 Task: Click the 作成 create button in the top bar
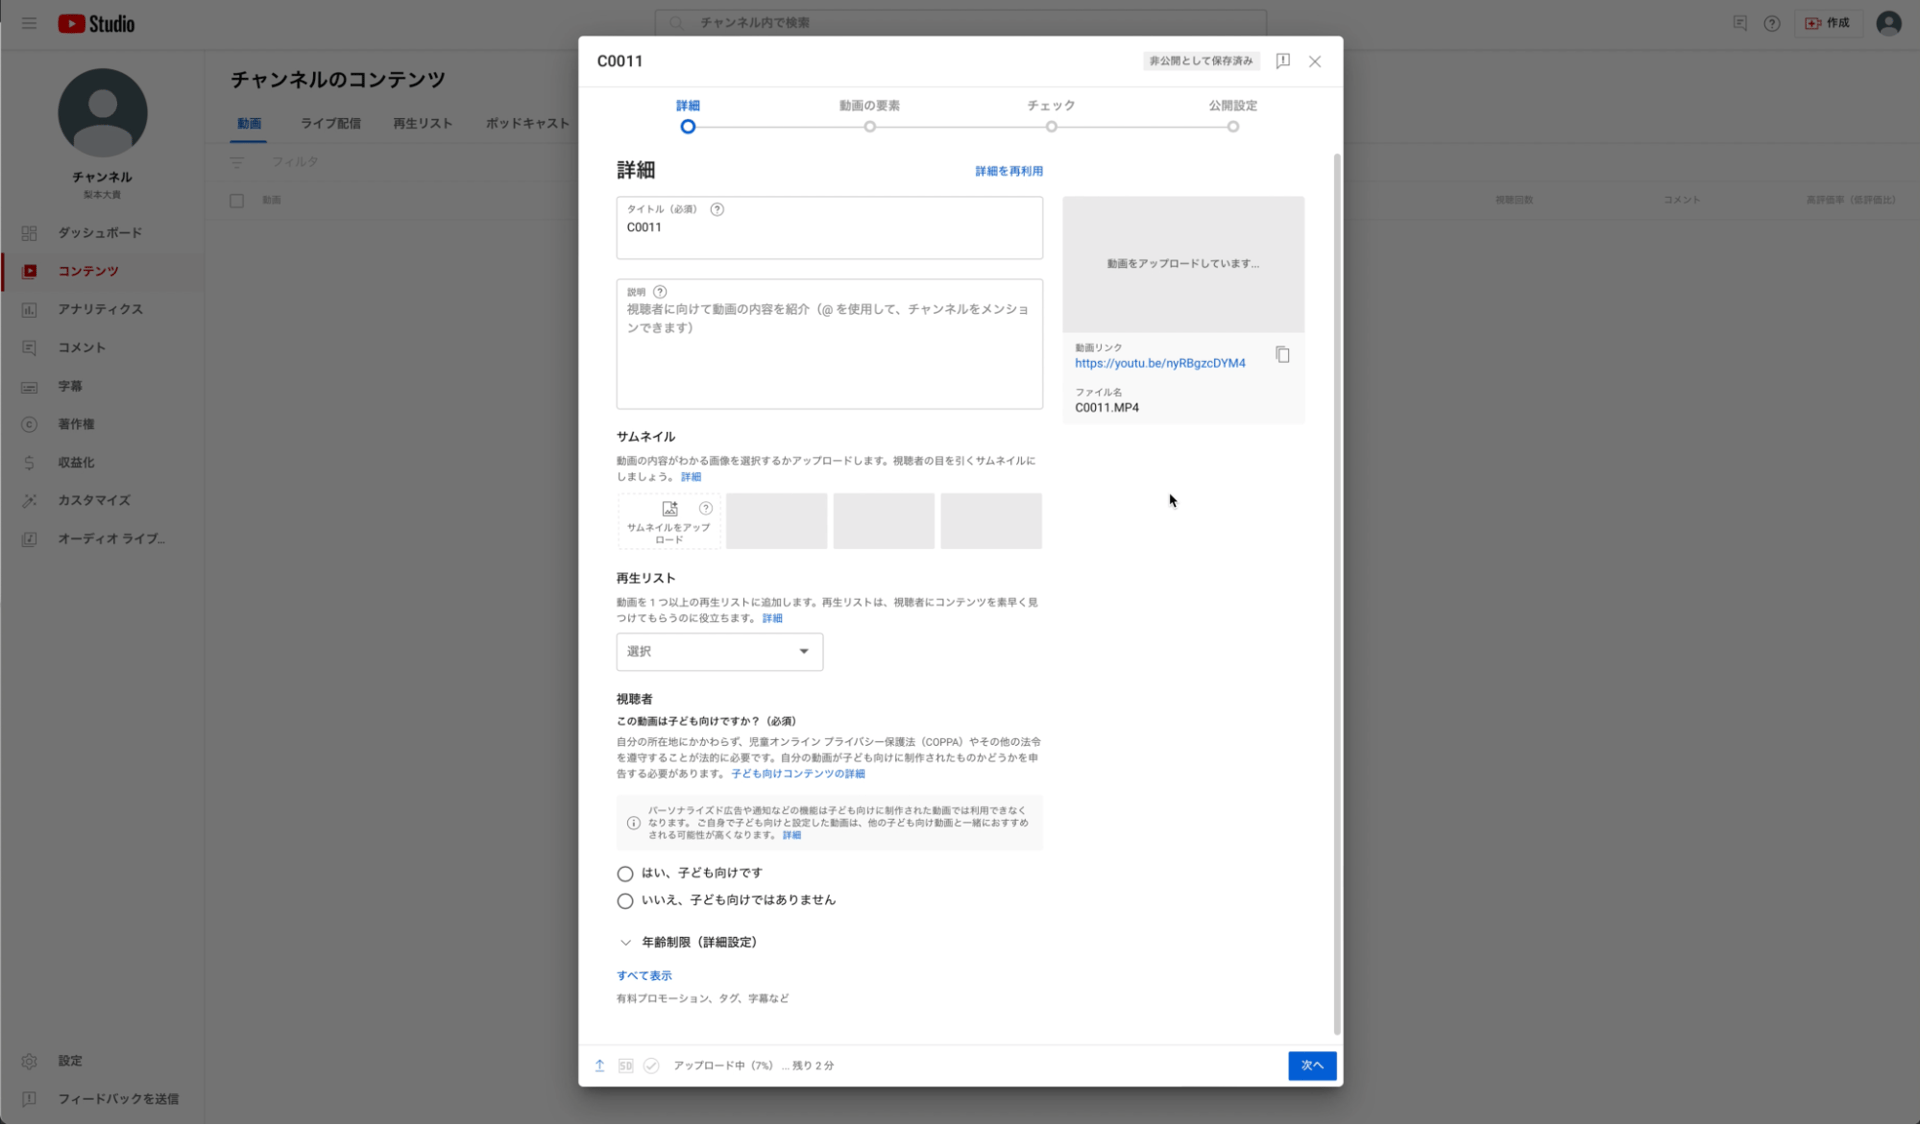pos(1828,23)
